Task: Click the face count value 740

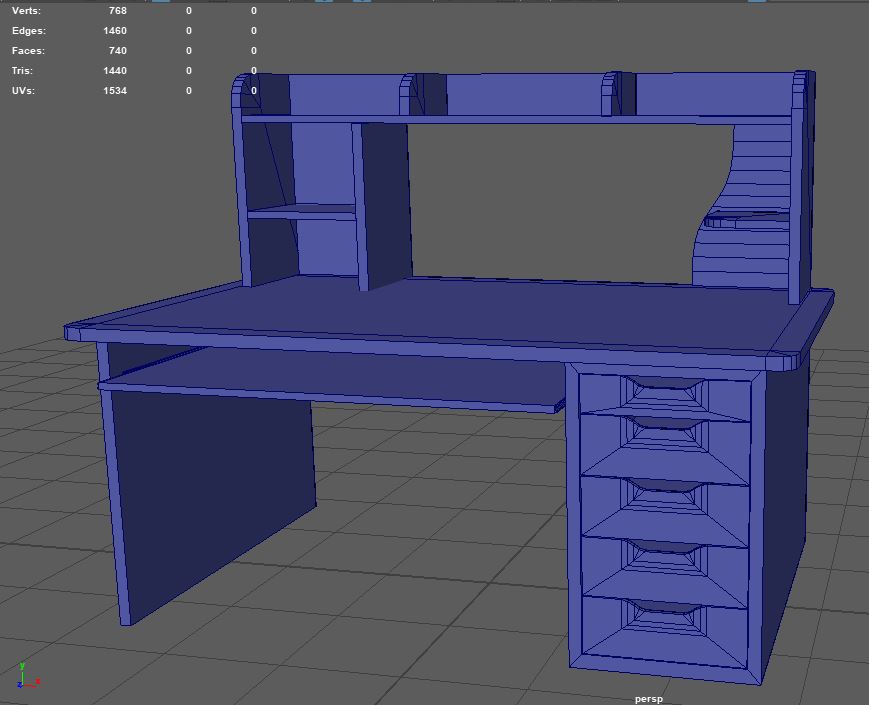Action: point(117,50)
